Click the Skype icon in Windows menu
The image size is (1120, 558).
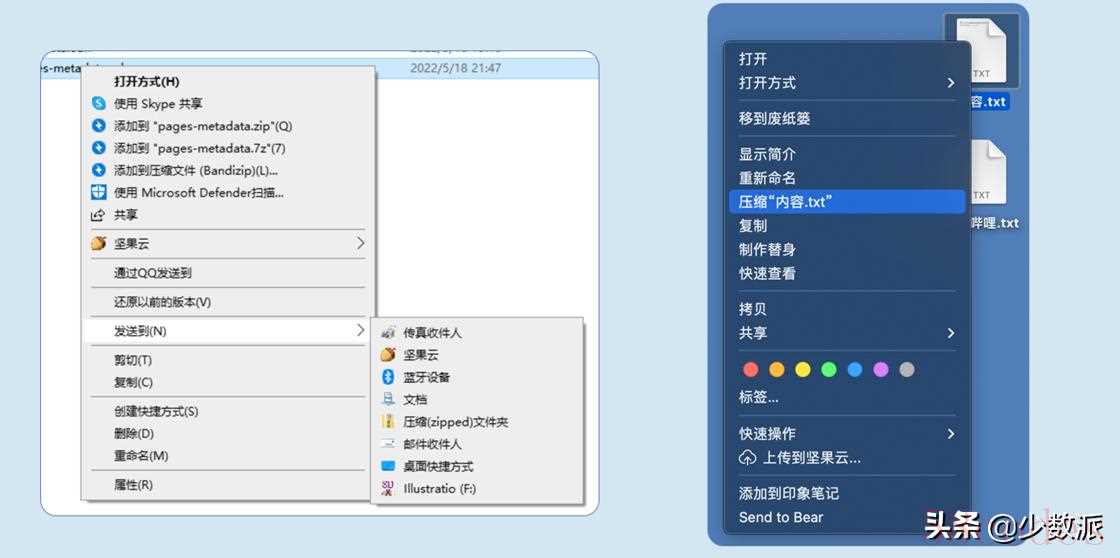coord(99,104)
